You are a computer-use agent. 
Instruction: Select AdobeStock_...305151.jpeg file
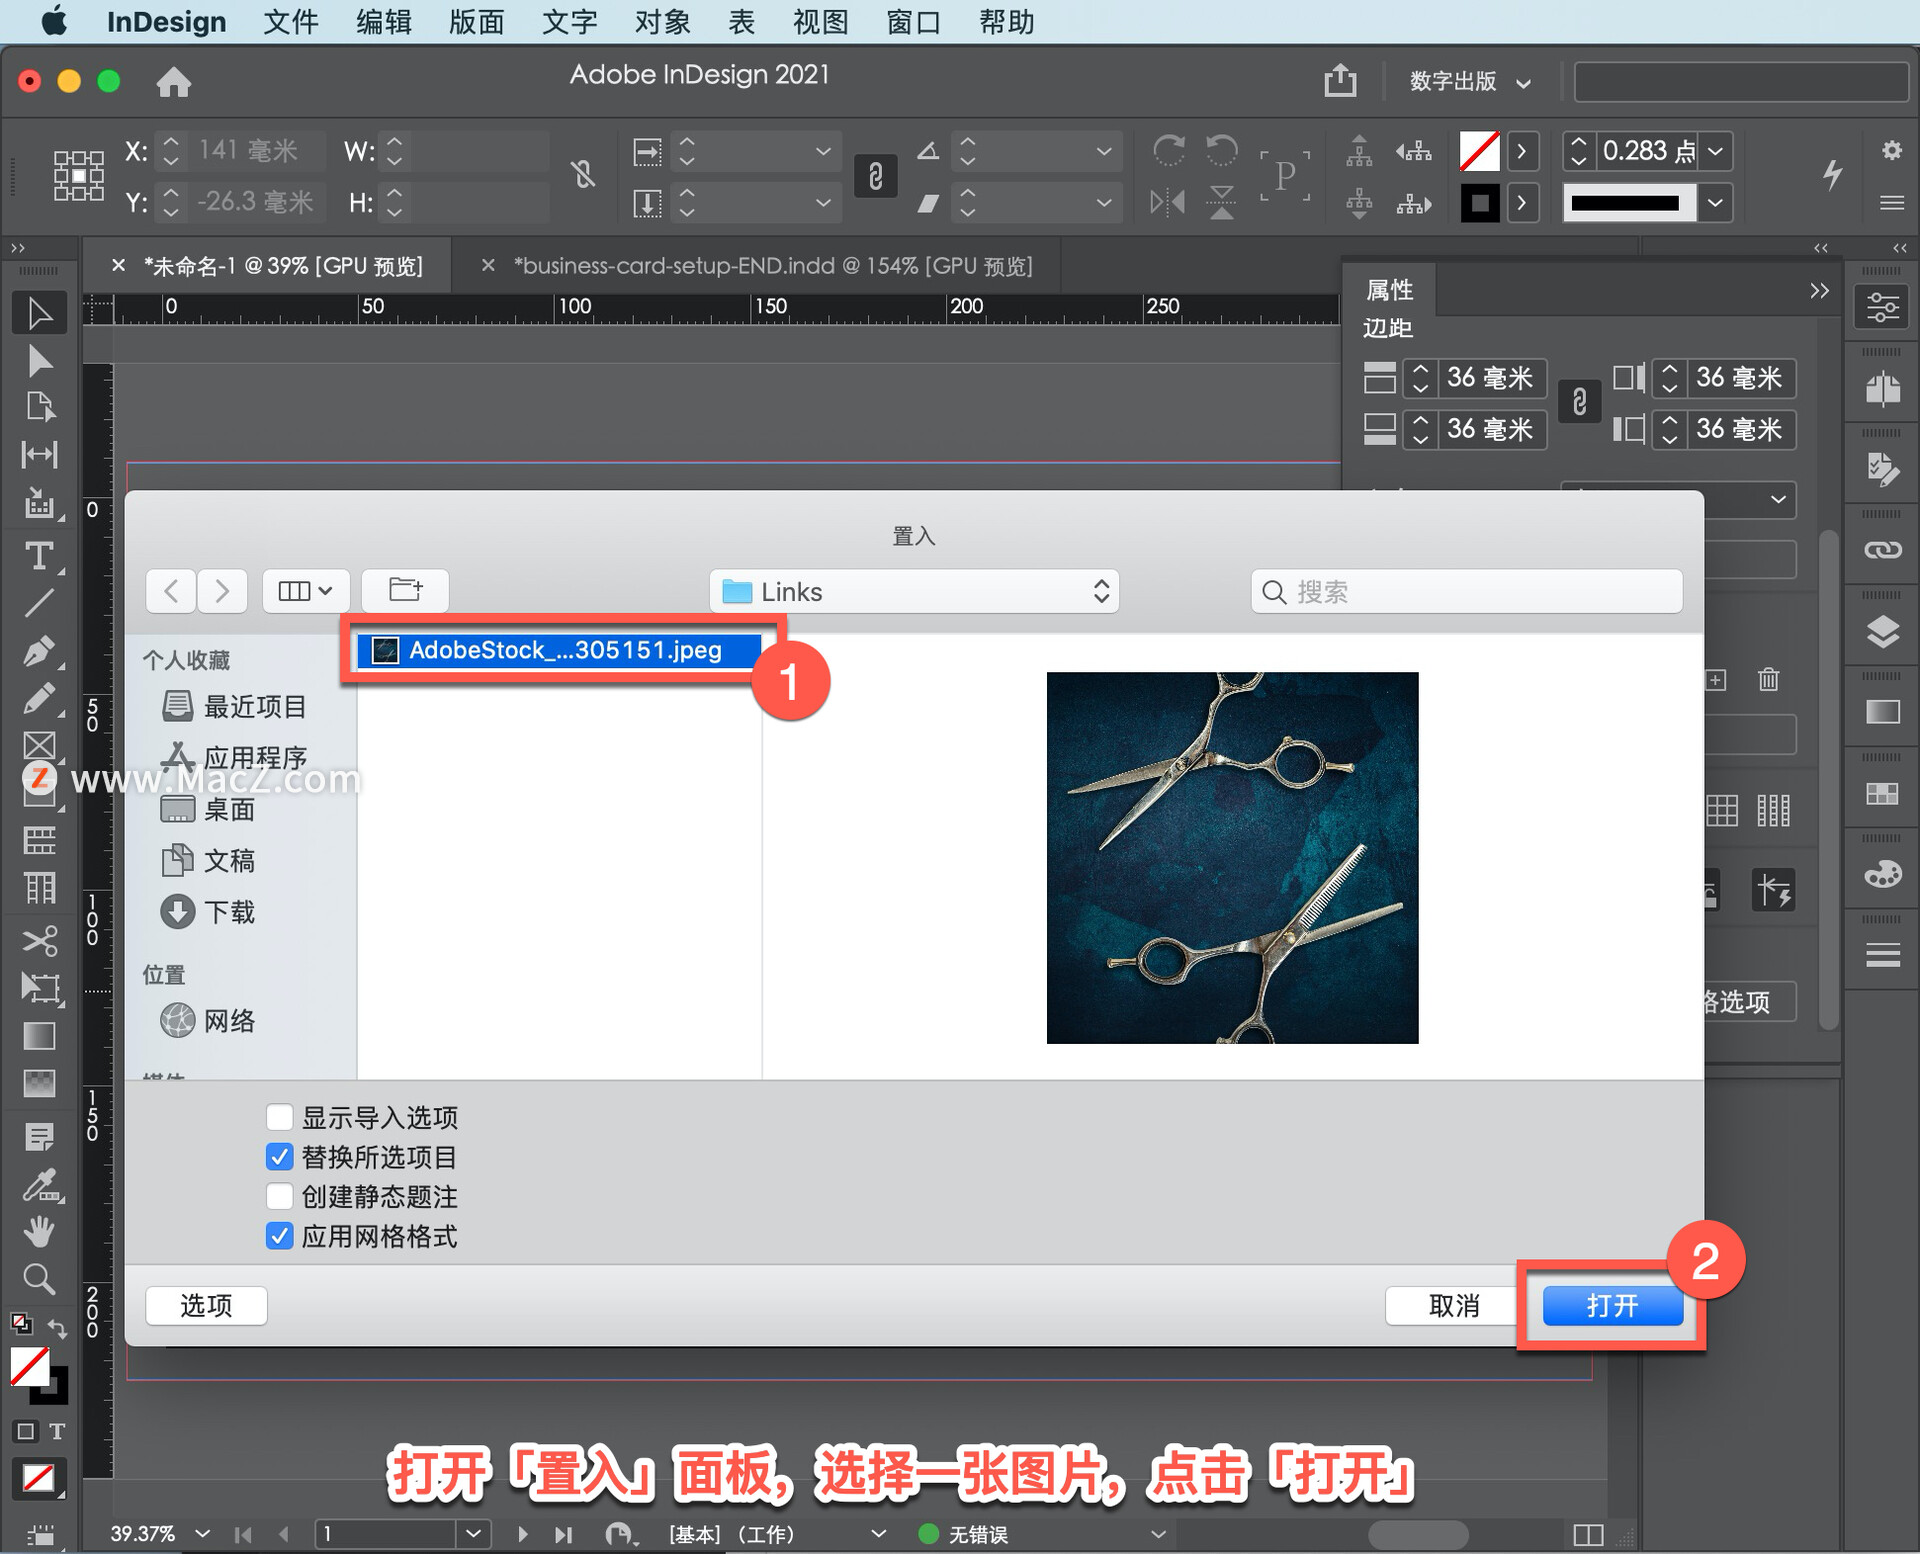pyautogui.click(x=560, y=650)
